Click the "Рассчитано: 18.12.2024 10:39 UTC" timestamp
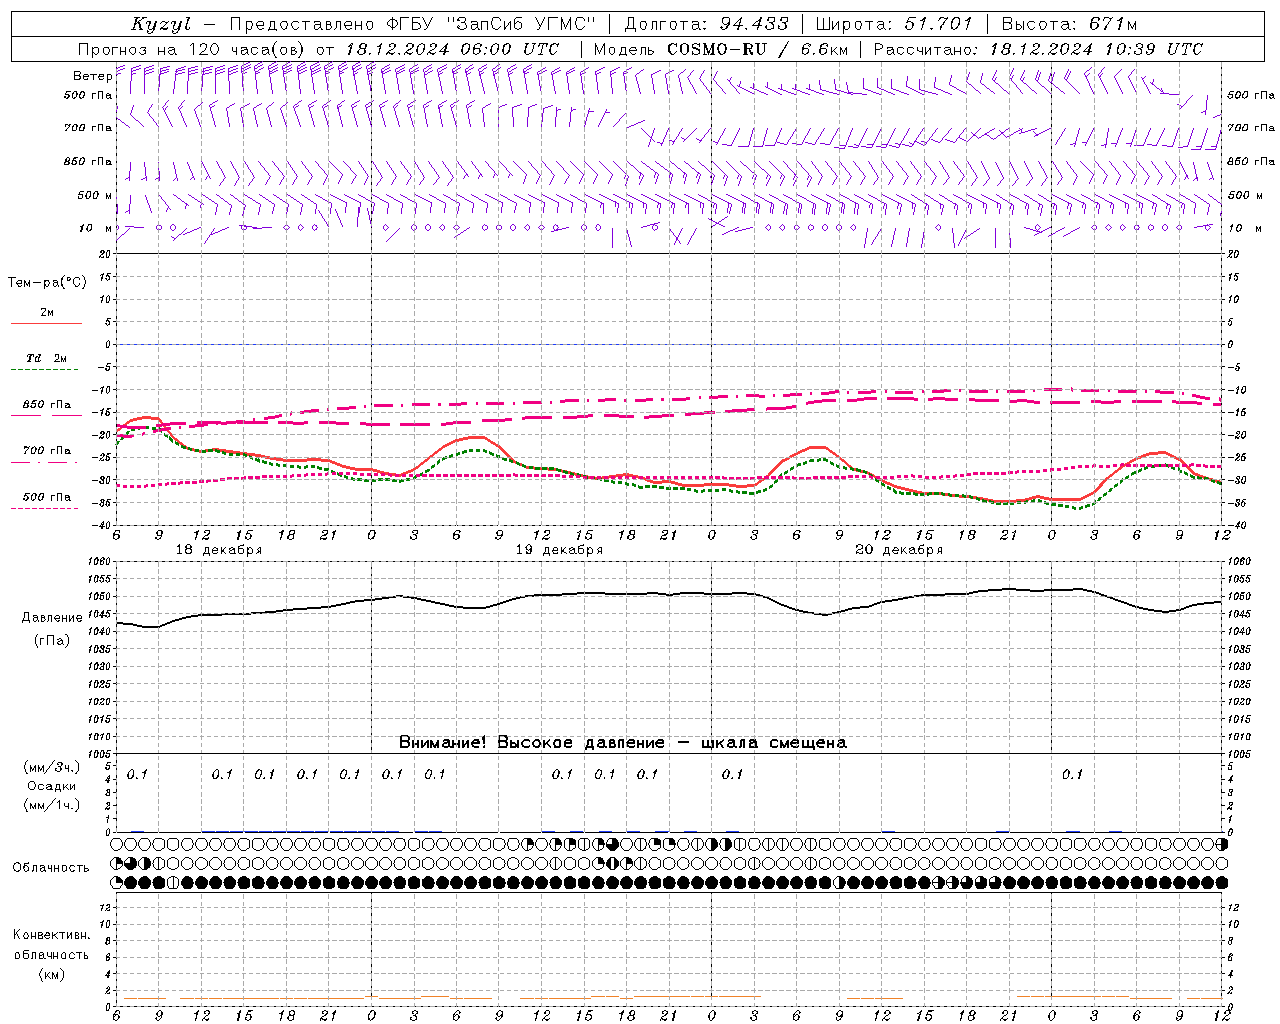Image resolution: width=1280 pixels, height=1024 pixels. (x=1038, y=49)
